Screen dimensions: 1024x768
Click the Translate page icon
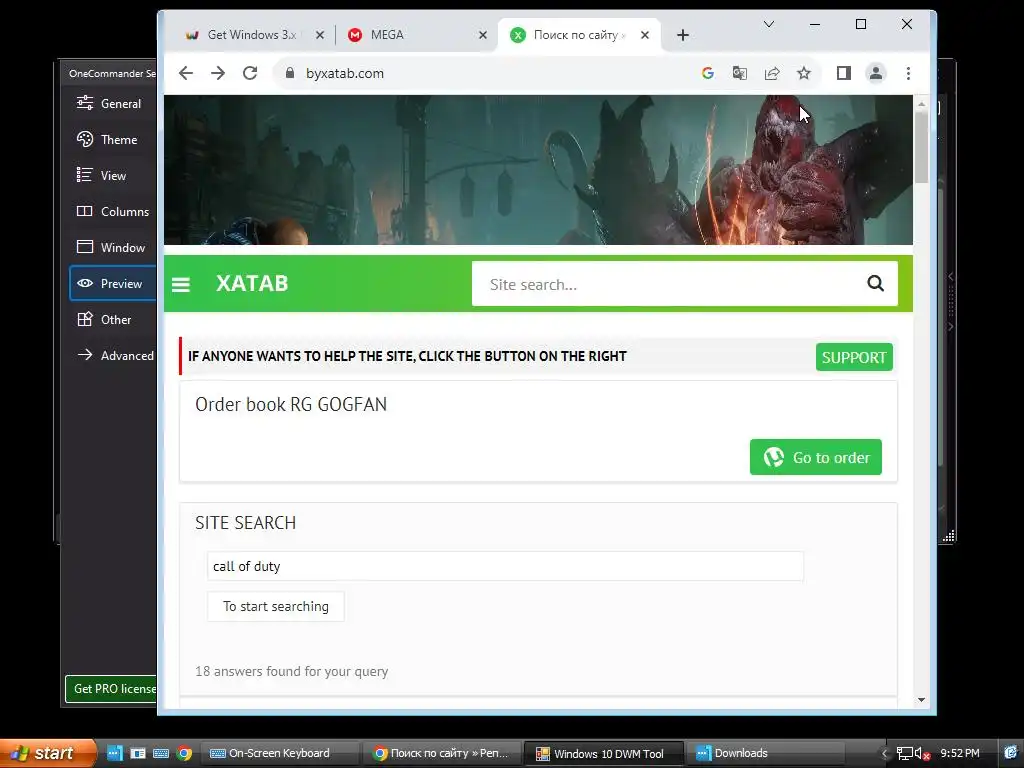coord(740,73)
